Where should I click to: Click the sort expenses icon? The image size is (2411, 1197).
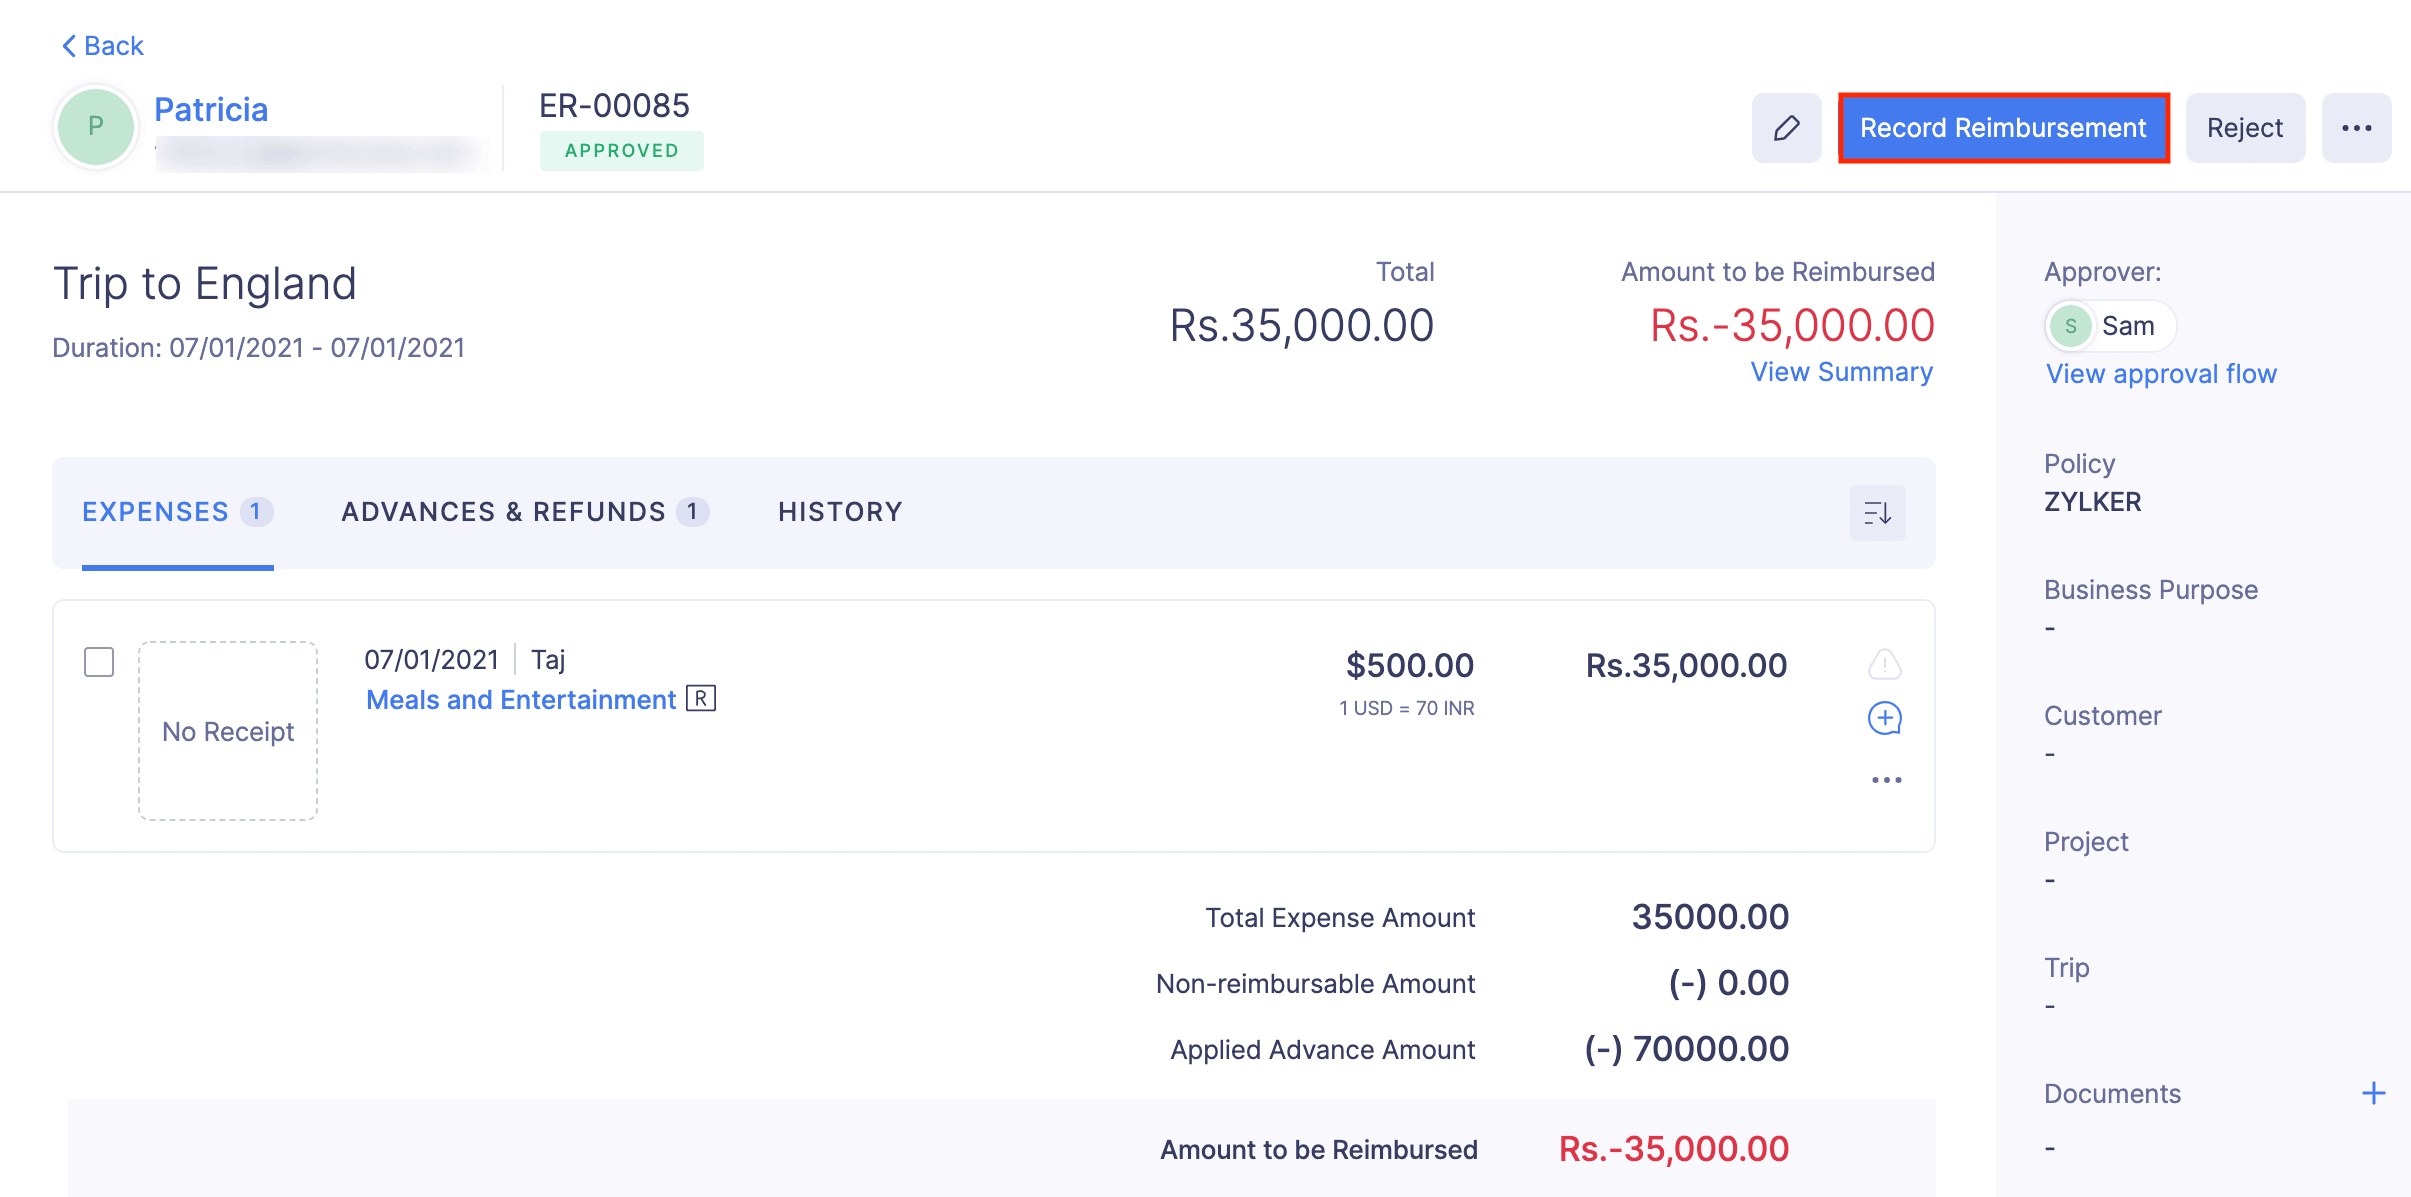[x=1877, y=513]
